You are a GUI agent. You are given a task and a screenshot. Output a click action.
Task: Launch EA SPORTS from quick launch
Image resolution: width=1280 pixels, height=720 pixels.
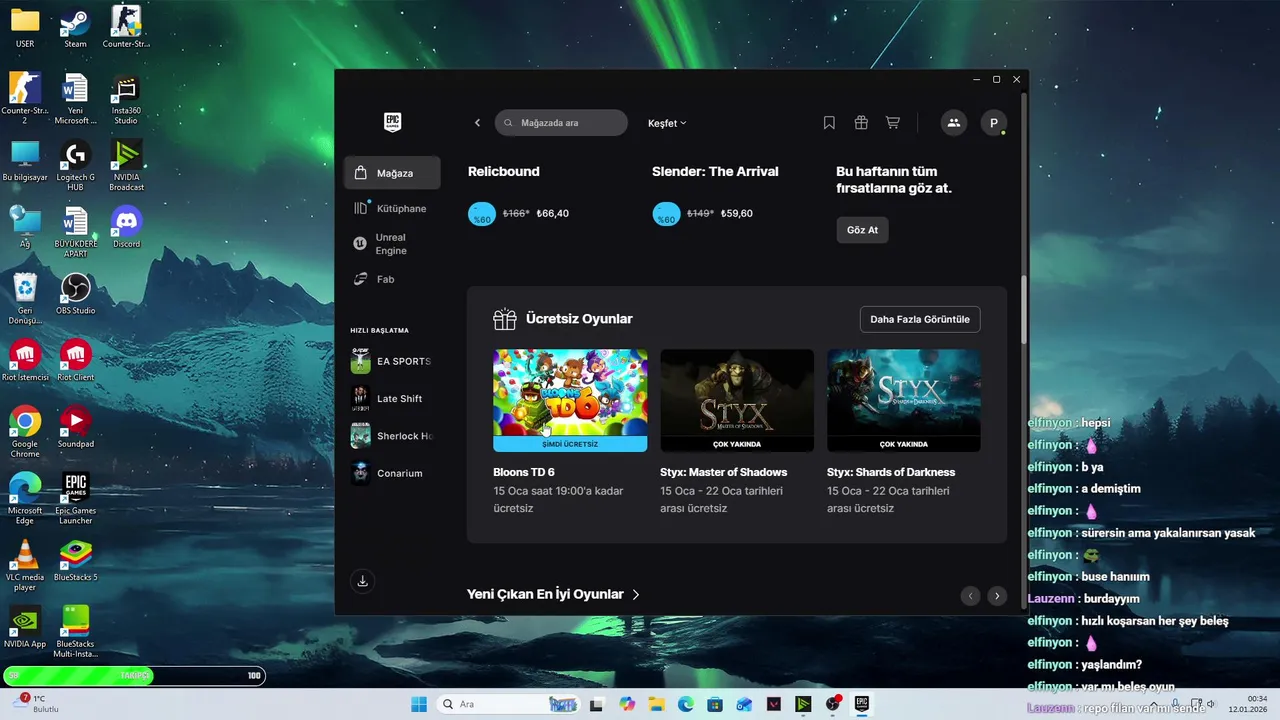(391, 361)
